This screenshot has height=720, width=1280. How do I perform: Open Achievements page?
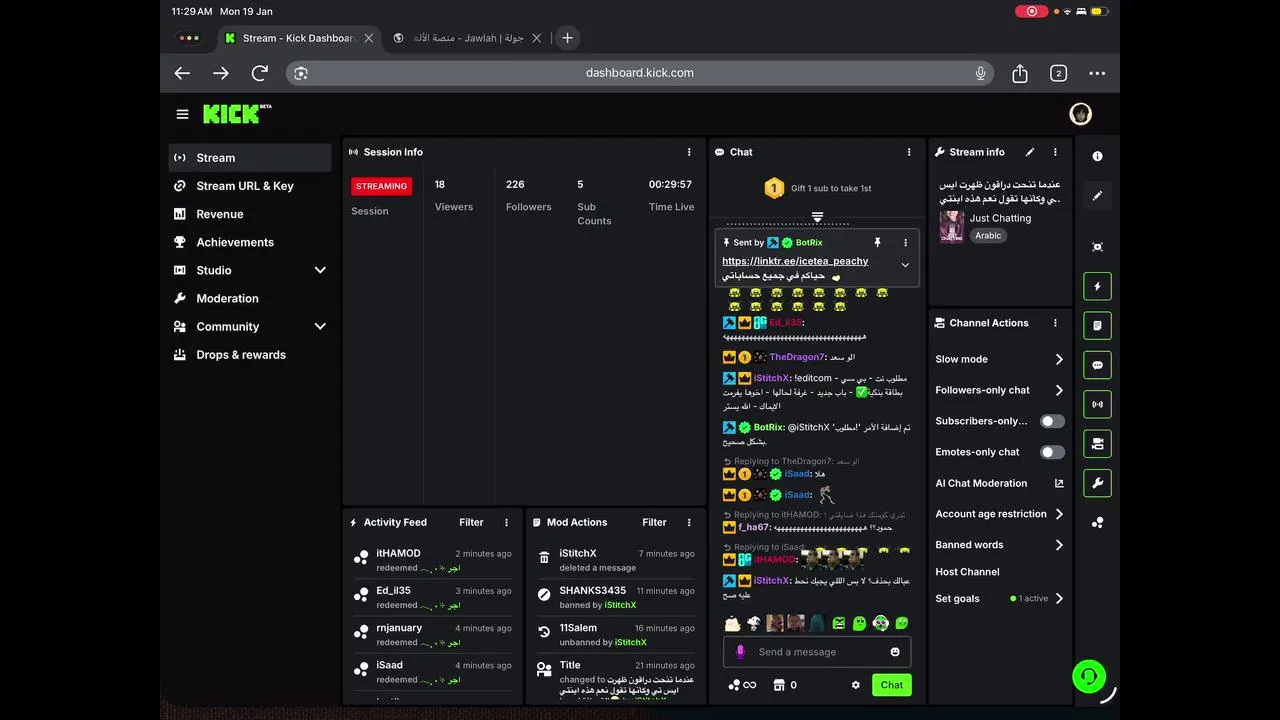(250, 242)
